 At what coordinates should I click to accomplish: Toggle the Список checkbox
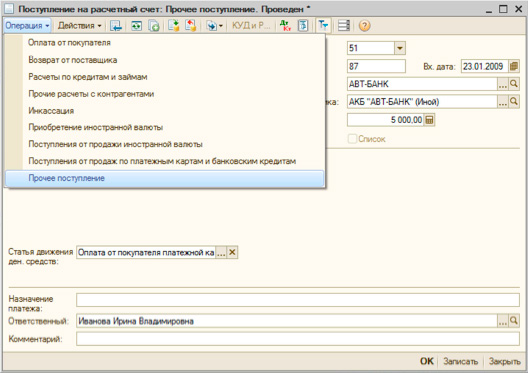(x=352, y=139)
